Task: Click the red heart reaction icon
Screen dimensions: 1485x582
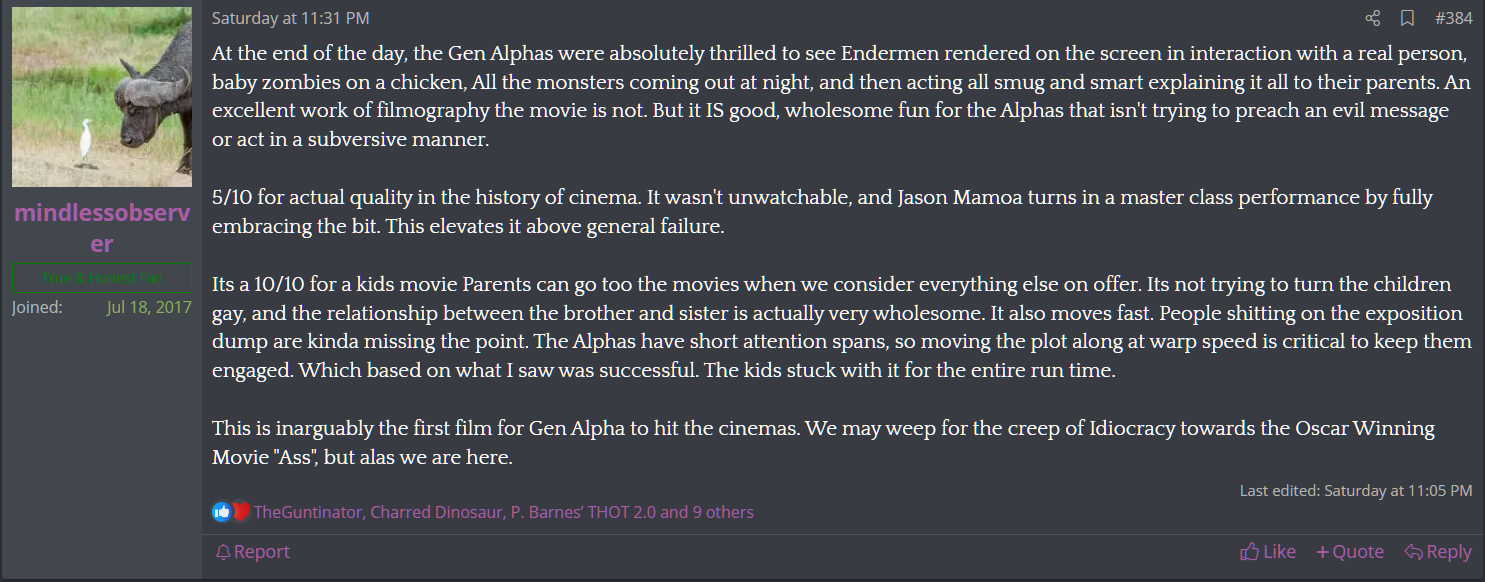Action: coord(240,512)
